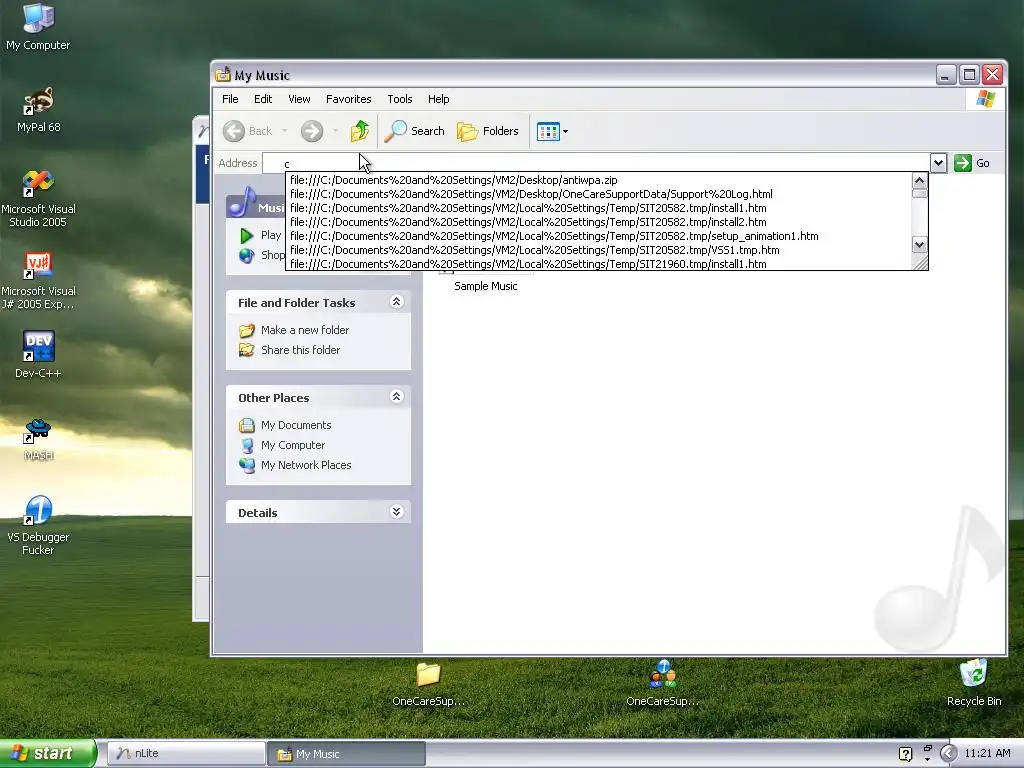Collapse Other Places panel

(396, 397)
